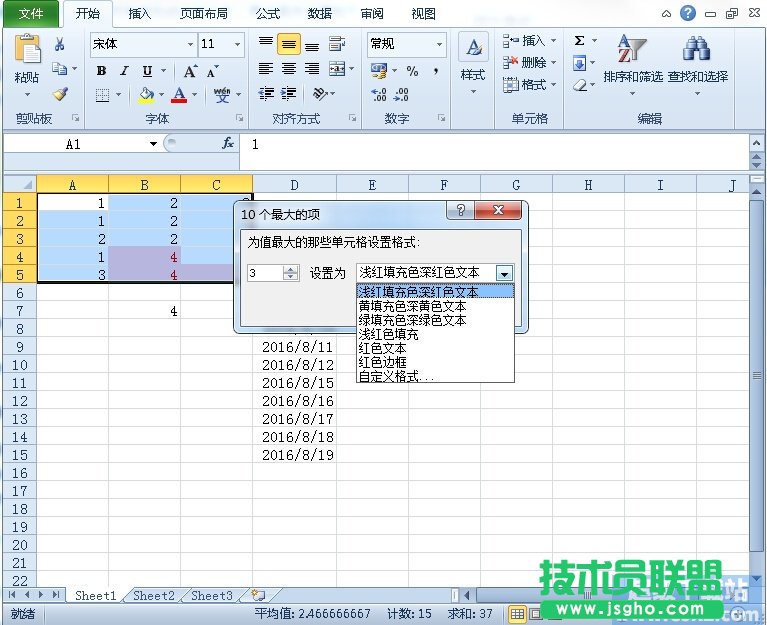Toggle bold formatting
This screenshot has height=625, width=767.
tap(101, 71)
